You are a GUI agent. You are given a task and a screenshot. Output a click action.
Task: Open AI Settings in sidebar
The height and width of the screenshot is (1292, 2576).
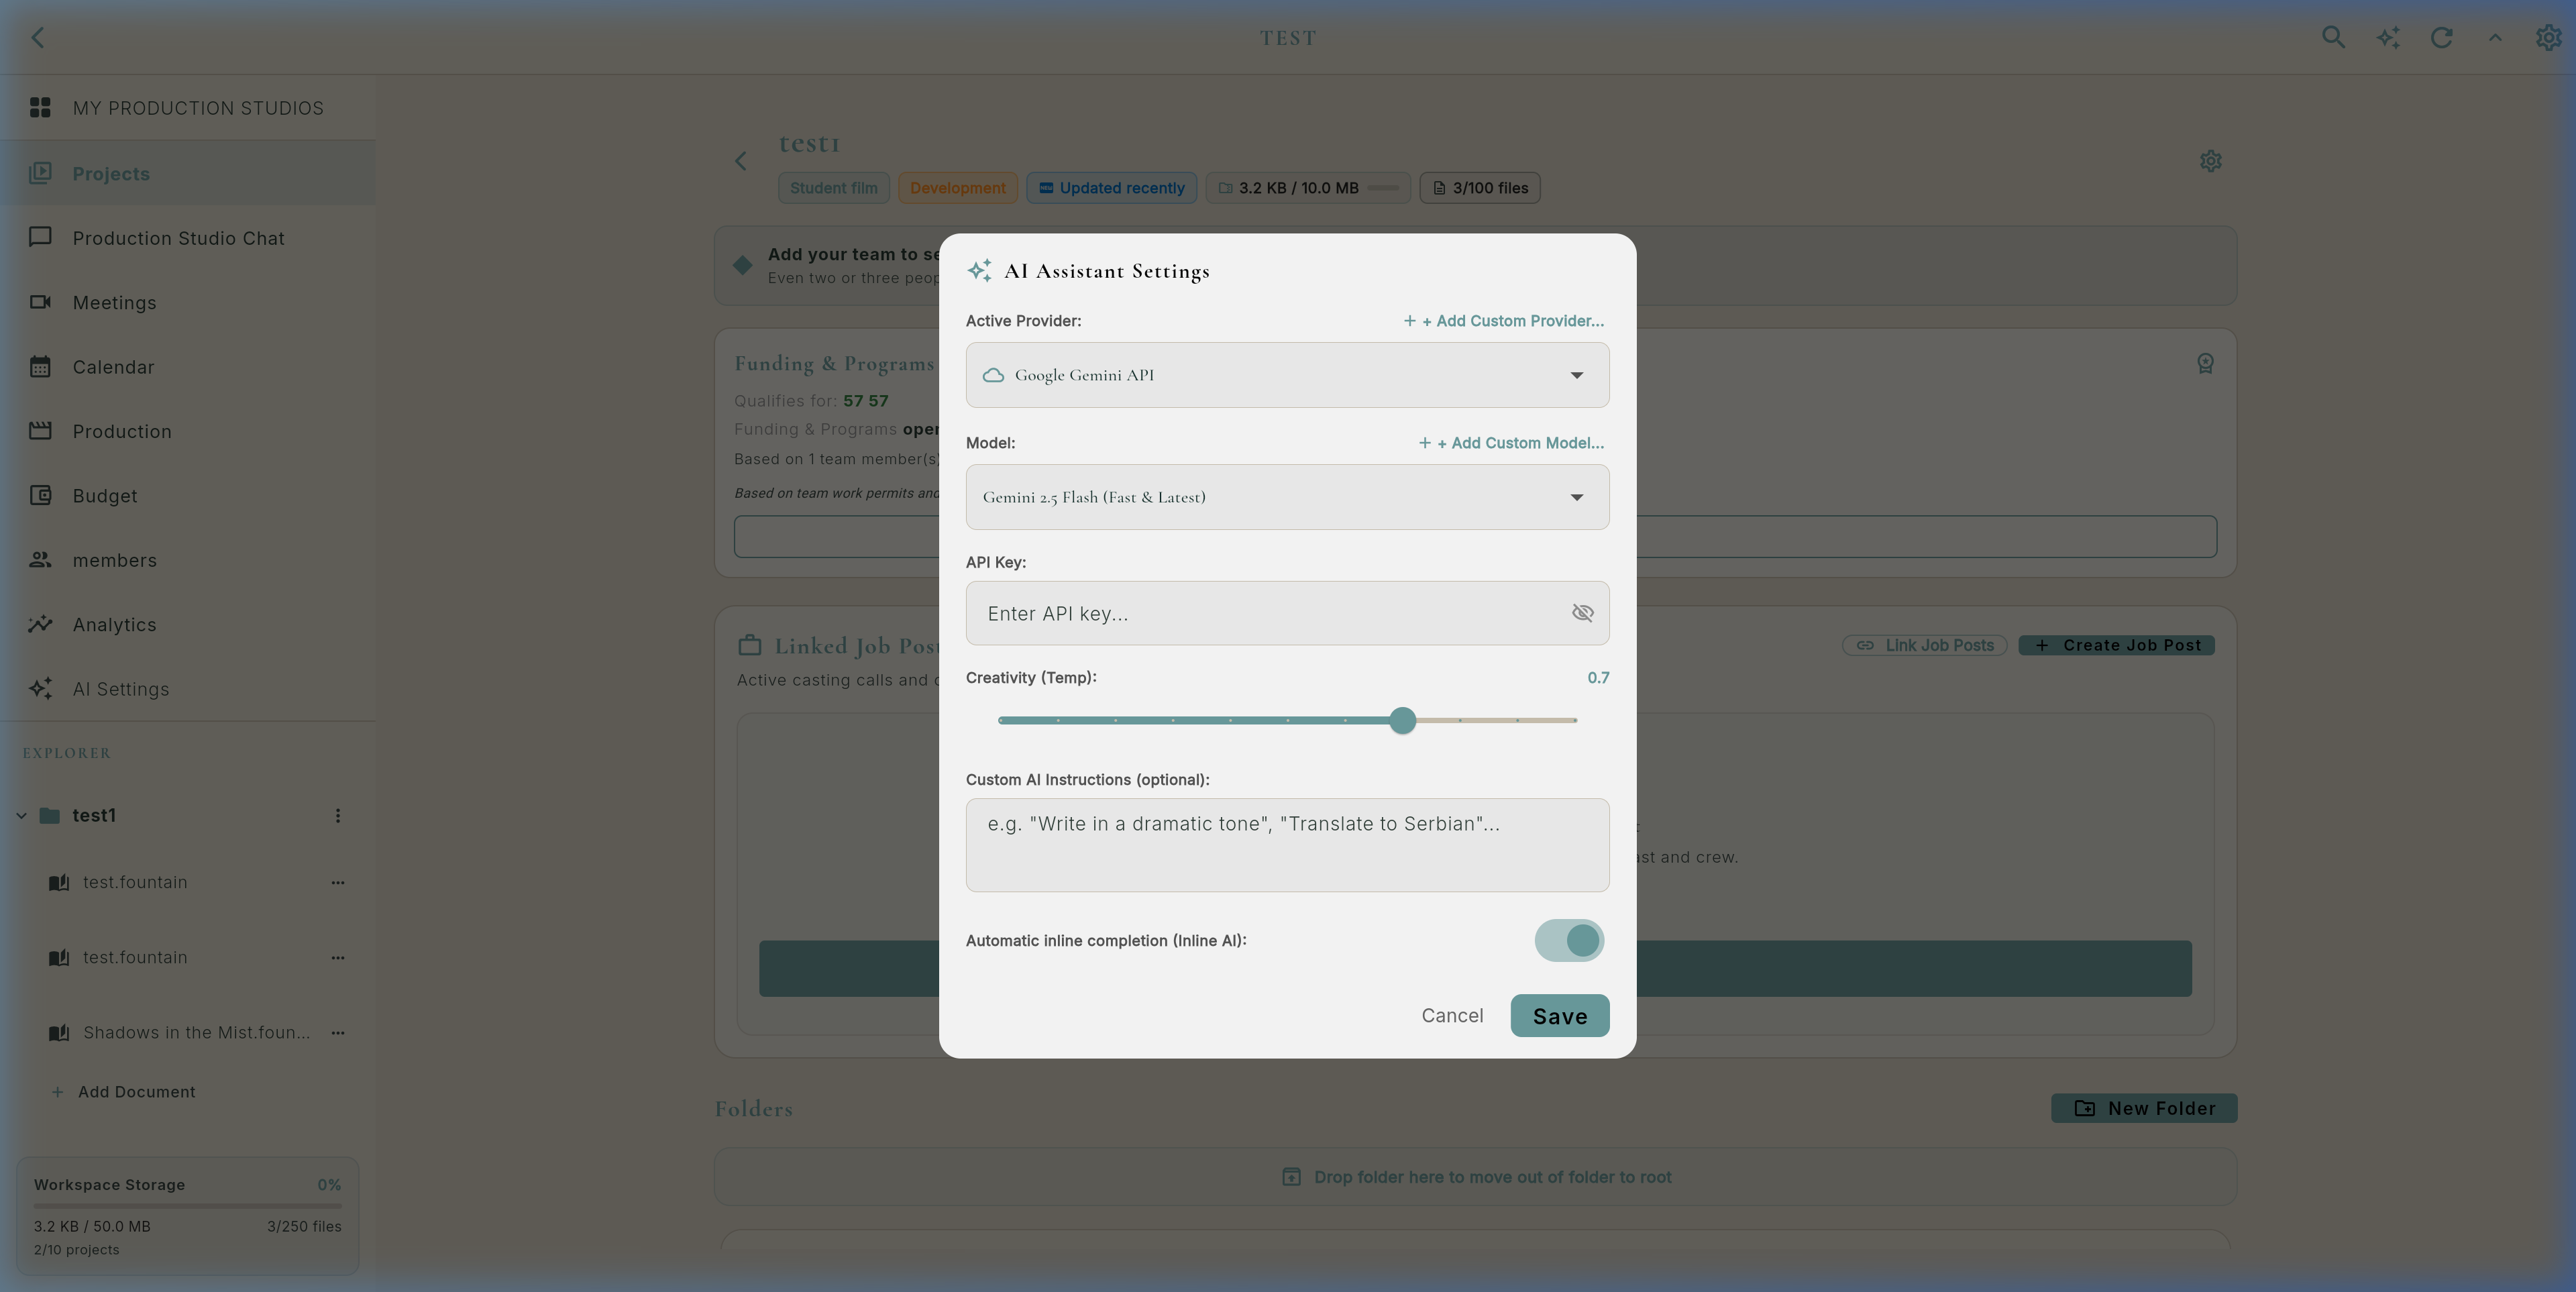pyautogui.click(x=188, y=689)
